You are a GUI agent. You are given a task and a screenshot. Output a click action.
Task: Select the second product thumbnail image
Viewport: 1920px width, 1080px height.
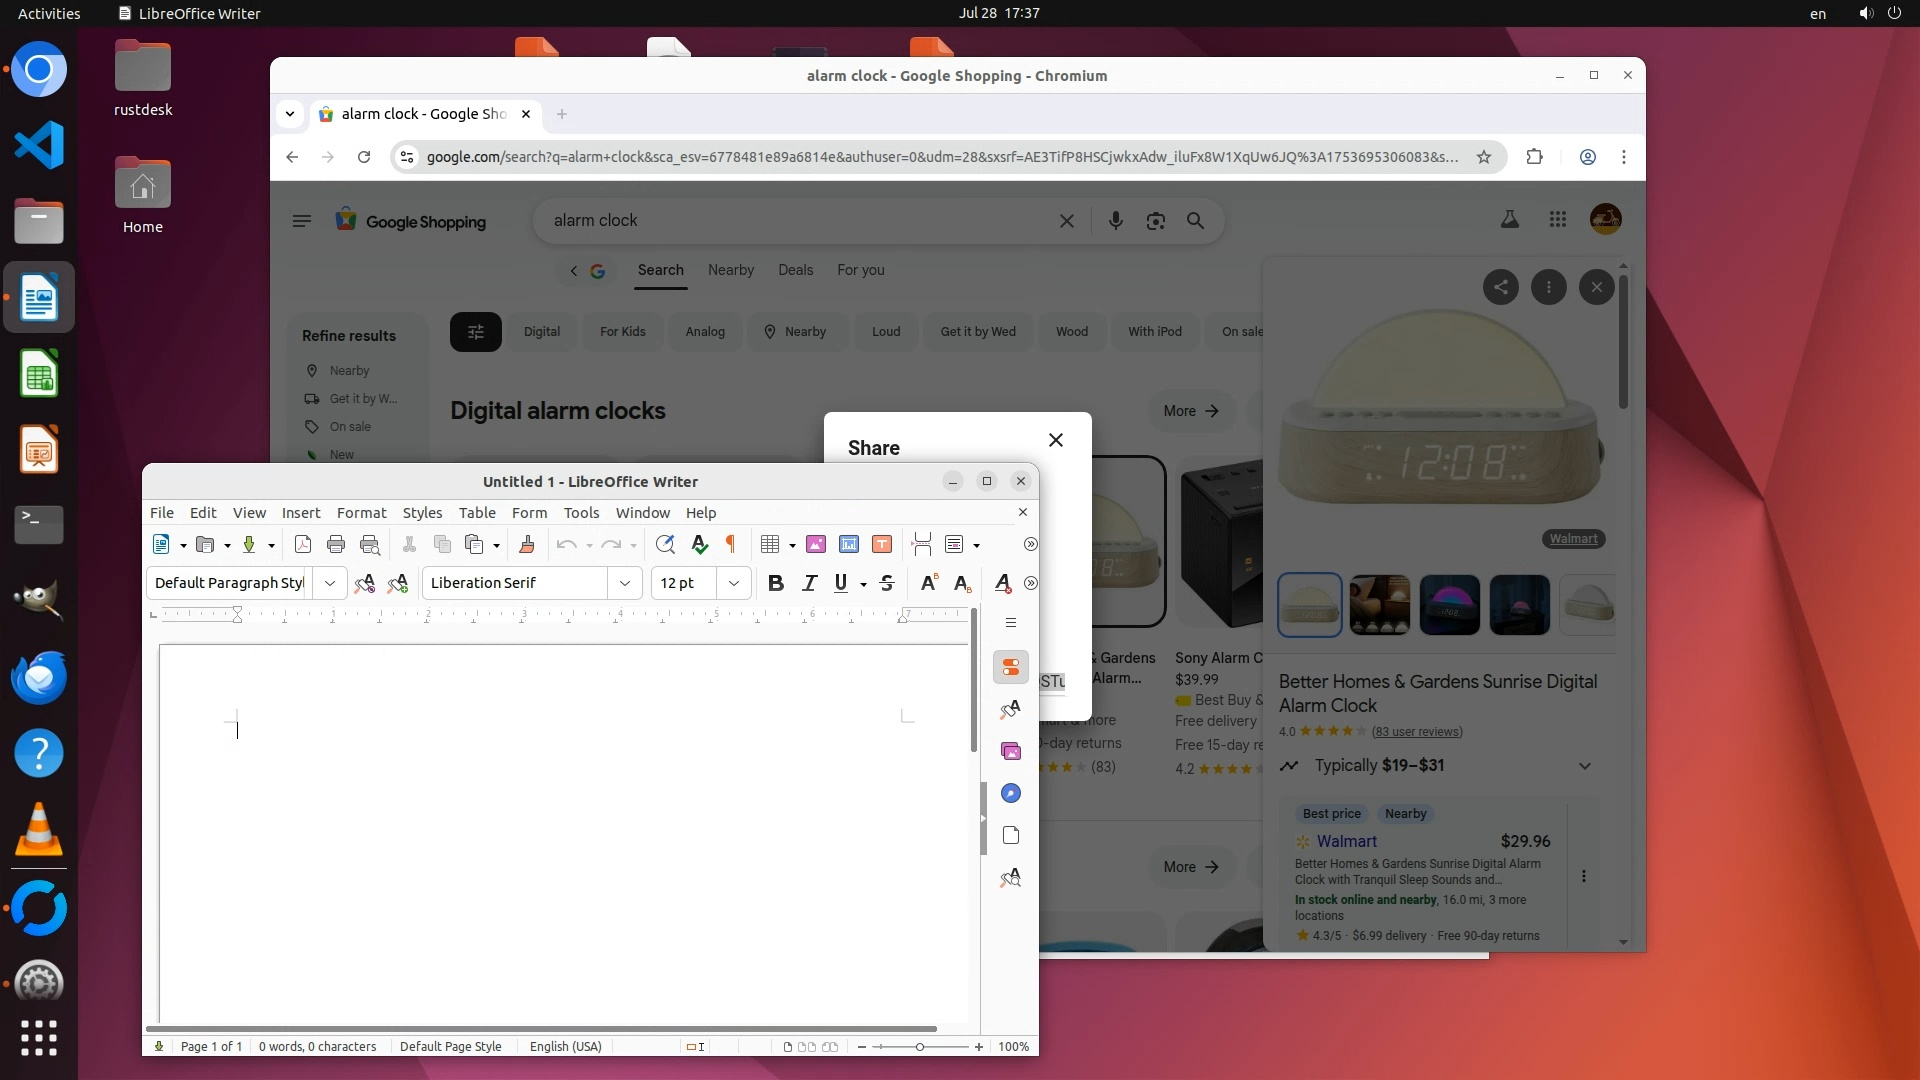pos(1379,605)
